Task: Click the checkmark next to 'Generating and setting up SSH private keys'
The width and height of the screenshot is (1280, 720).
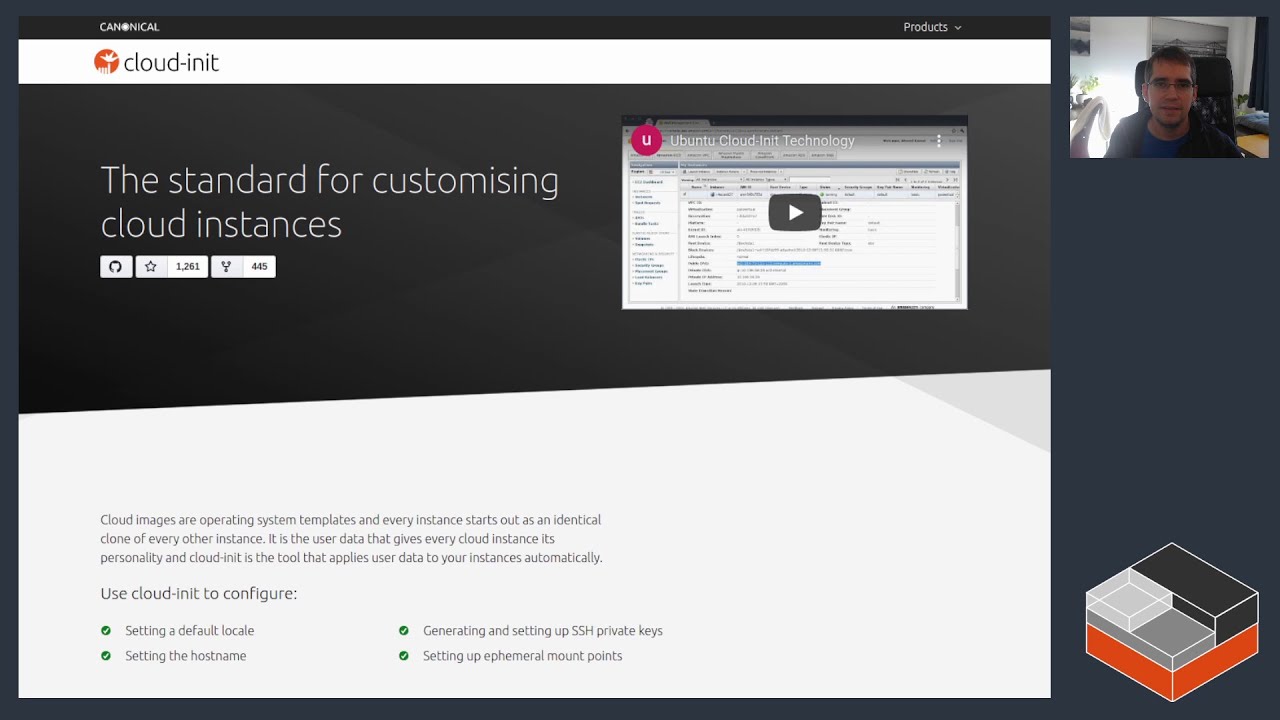Action: point(404,631)
